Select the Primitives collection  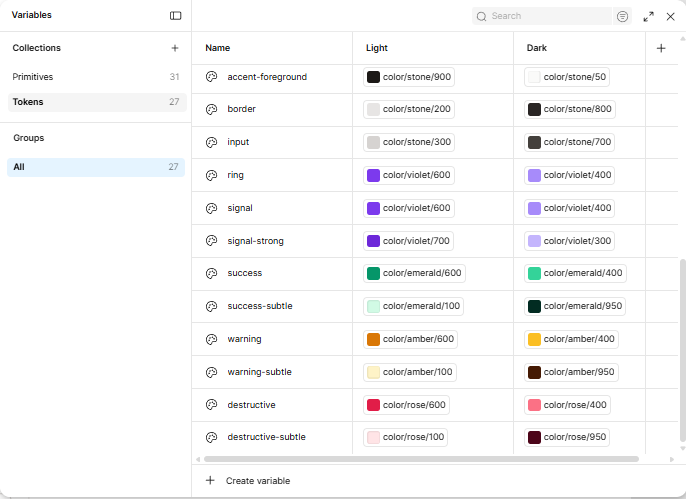click(x=97, y=77)
